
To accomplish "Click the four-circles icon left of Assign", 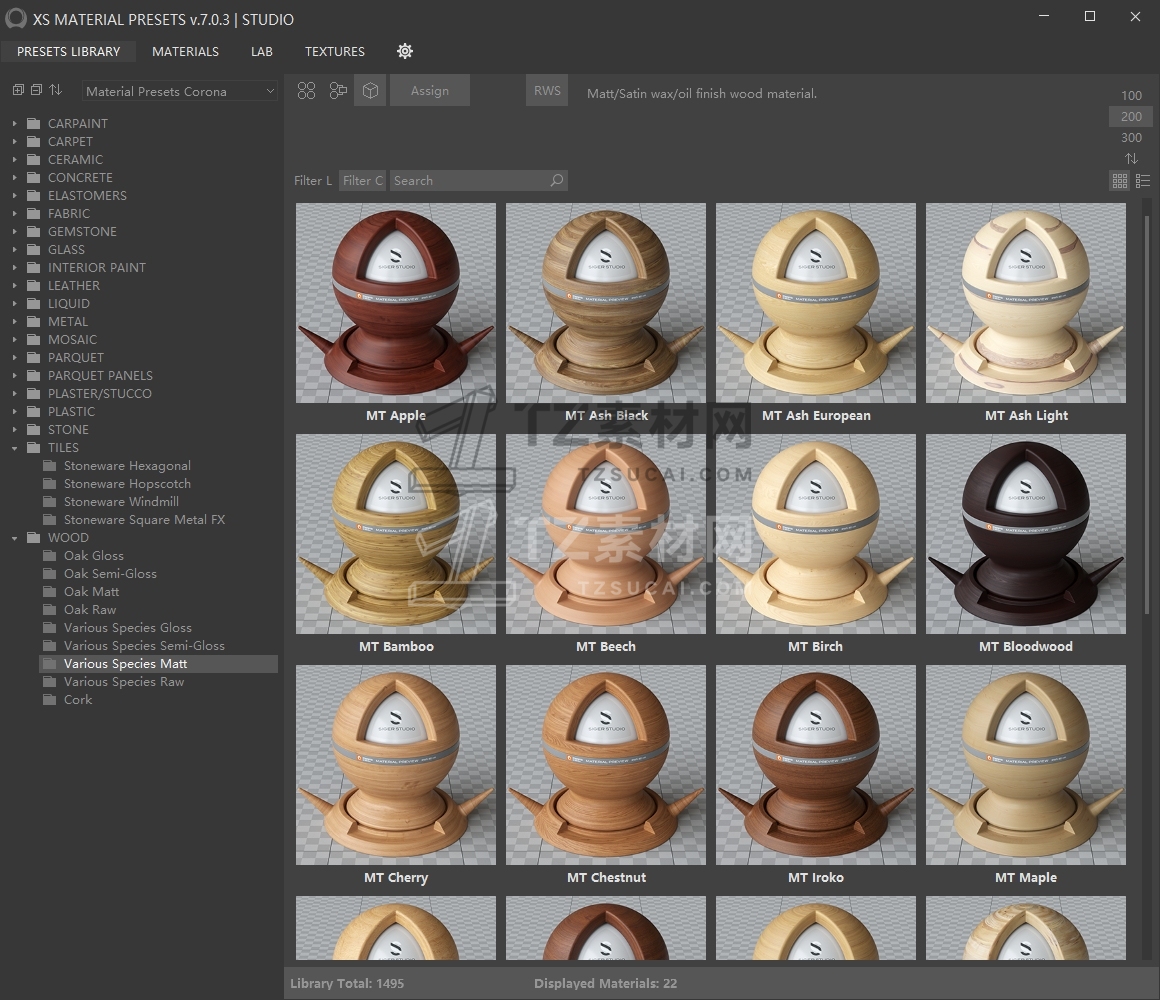I will [307, 91].
